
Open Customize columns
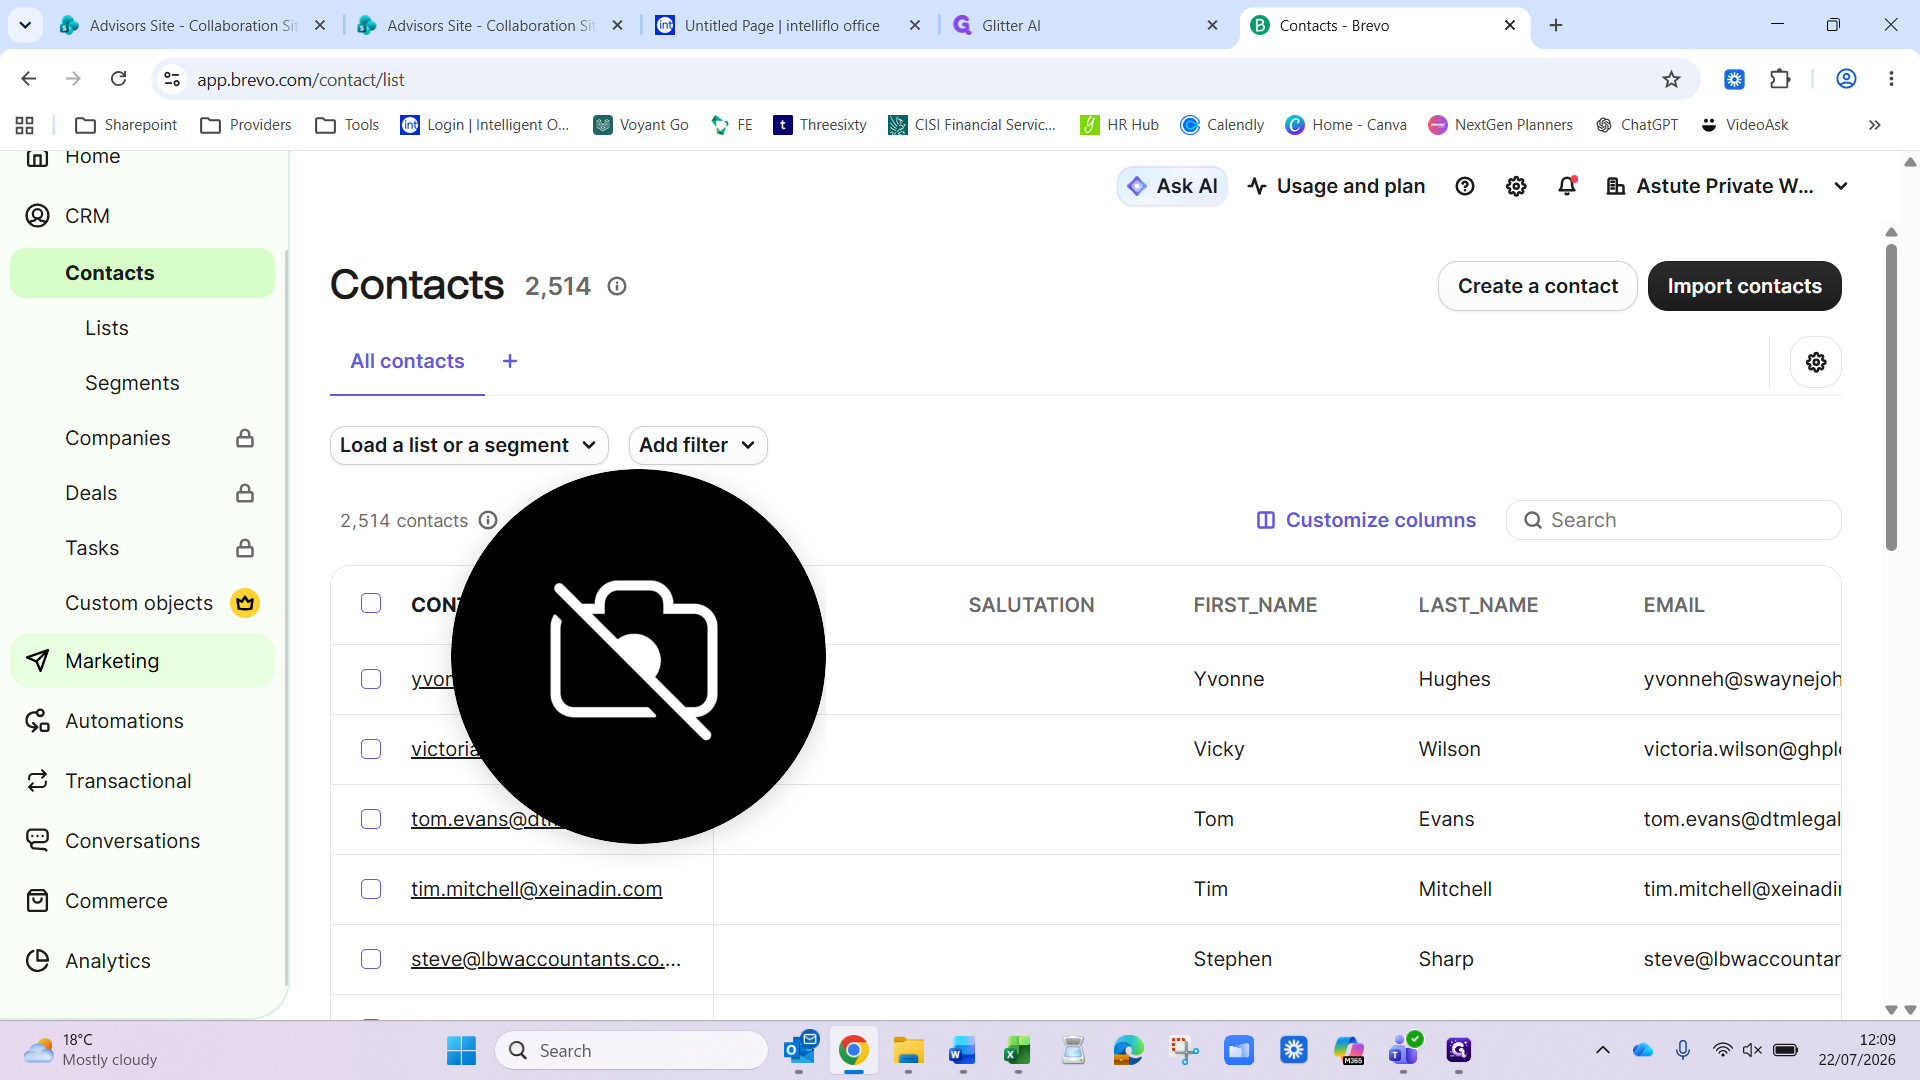[1366, 520]
